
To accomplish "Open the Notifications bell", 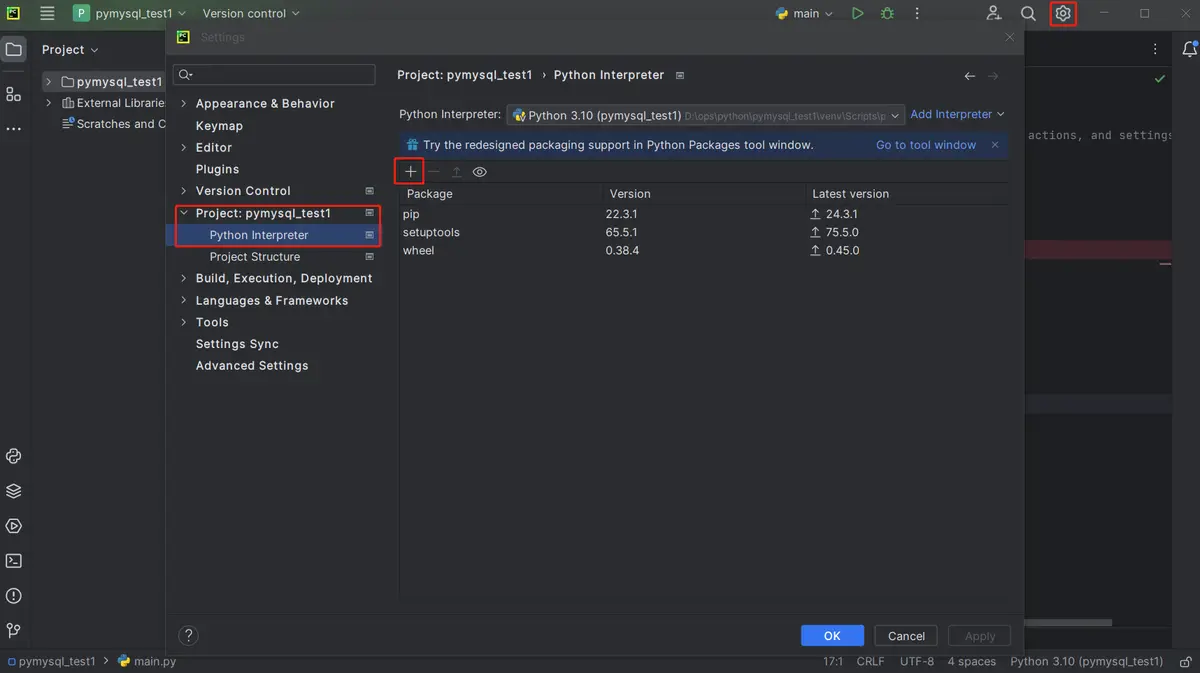I will (x=1189, y=49).
